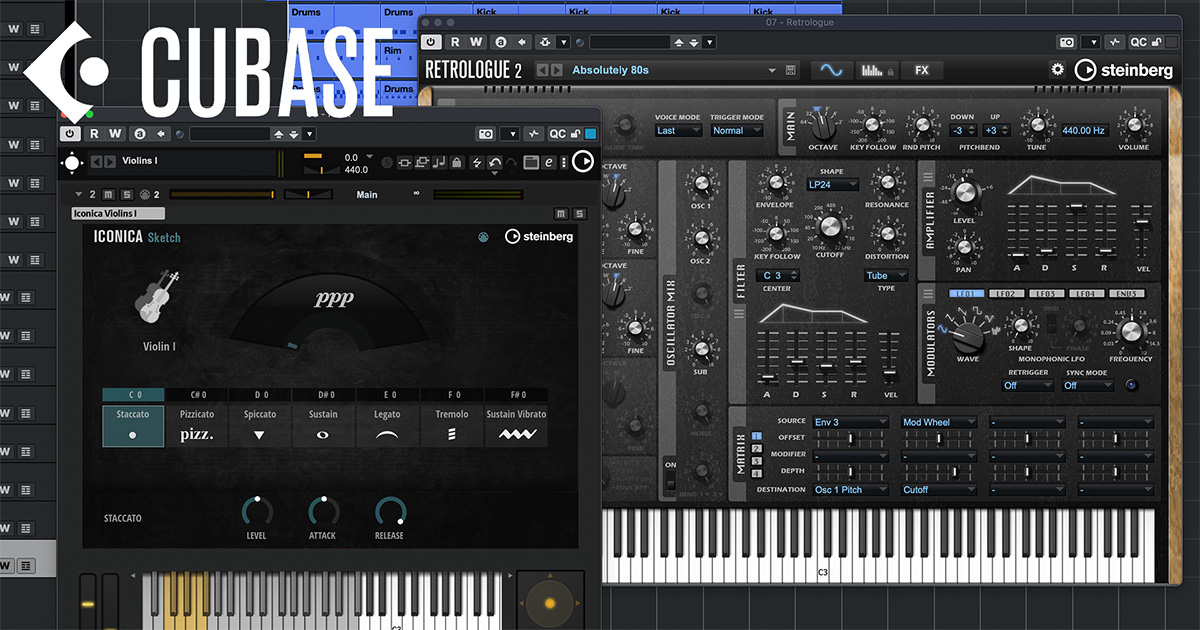1200x630 pixels.
Task: Open the Voice Mode dropdown set to Last
Action: pos(678,130)
